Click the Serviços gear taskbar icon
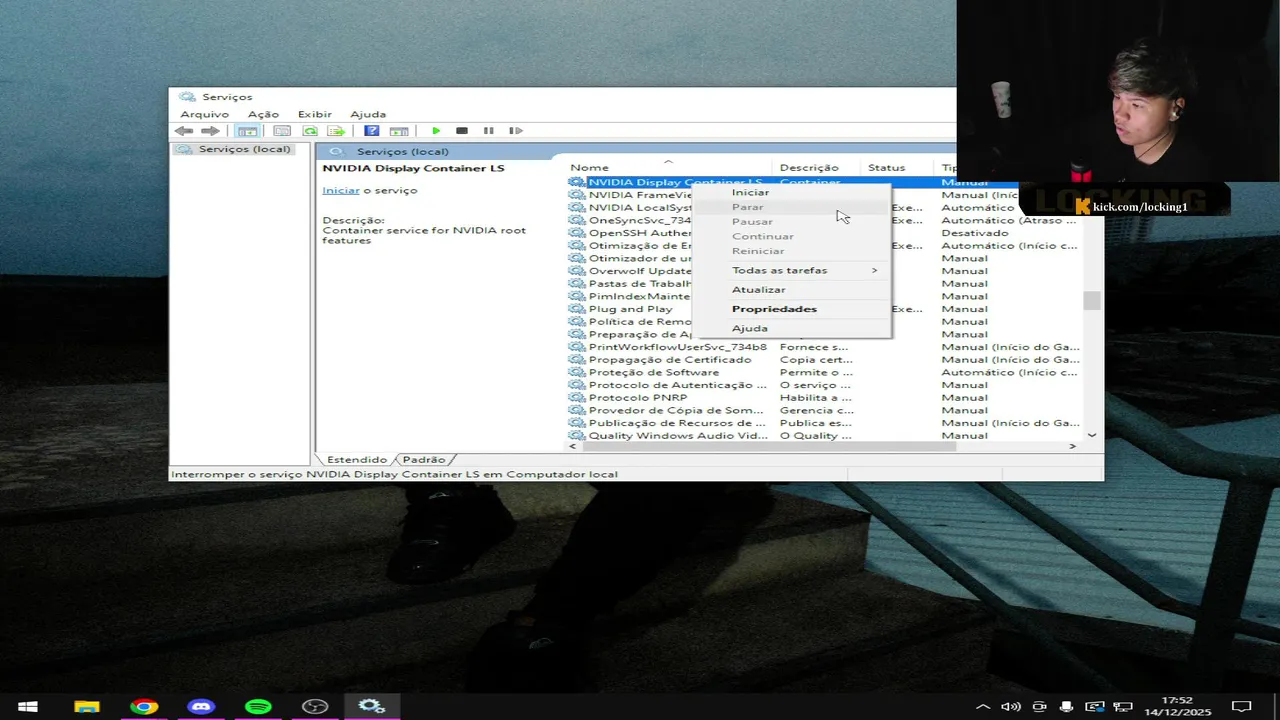This screenshot has height=720, width=1280. tap(372, 707)
